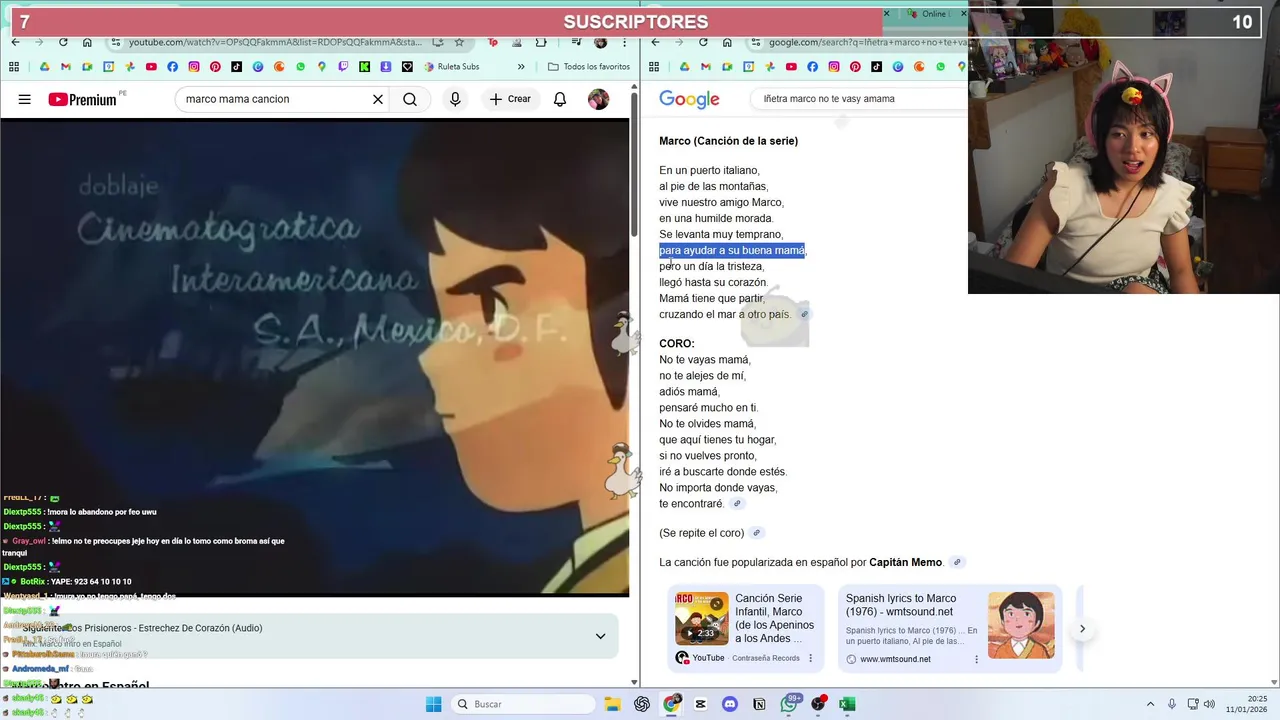
Task: Open ChatGPT from the taskbar
Action: pyautogui.click(x=642, y=704)
